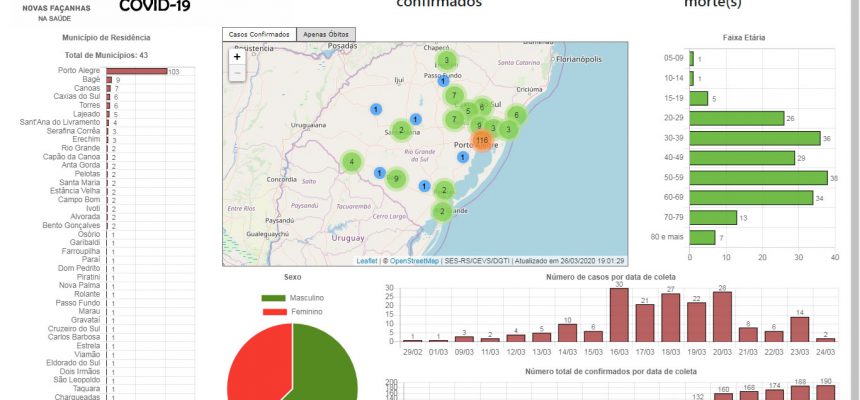Open the orange 116 cluster at Porto Alegre

(482, 140)
